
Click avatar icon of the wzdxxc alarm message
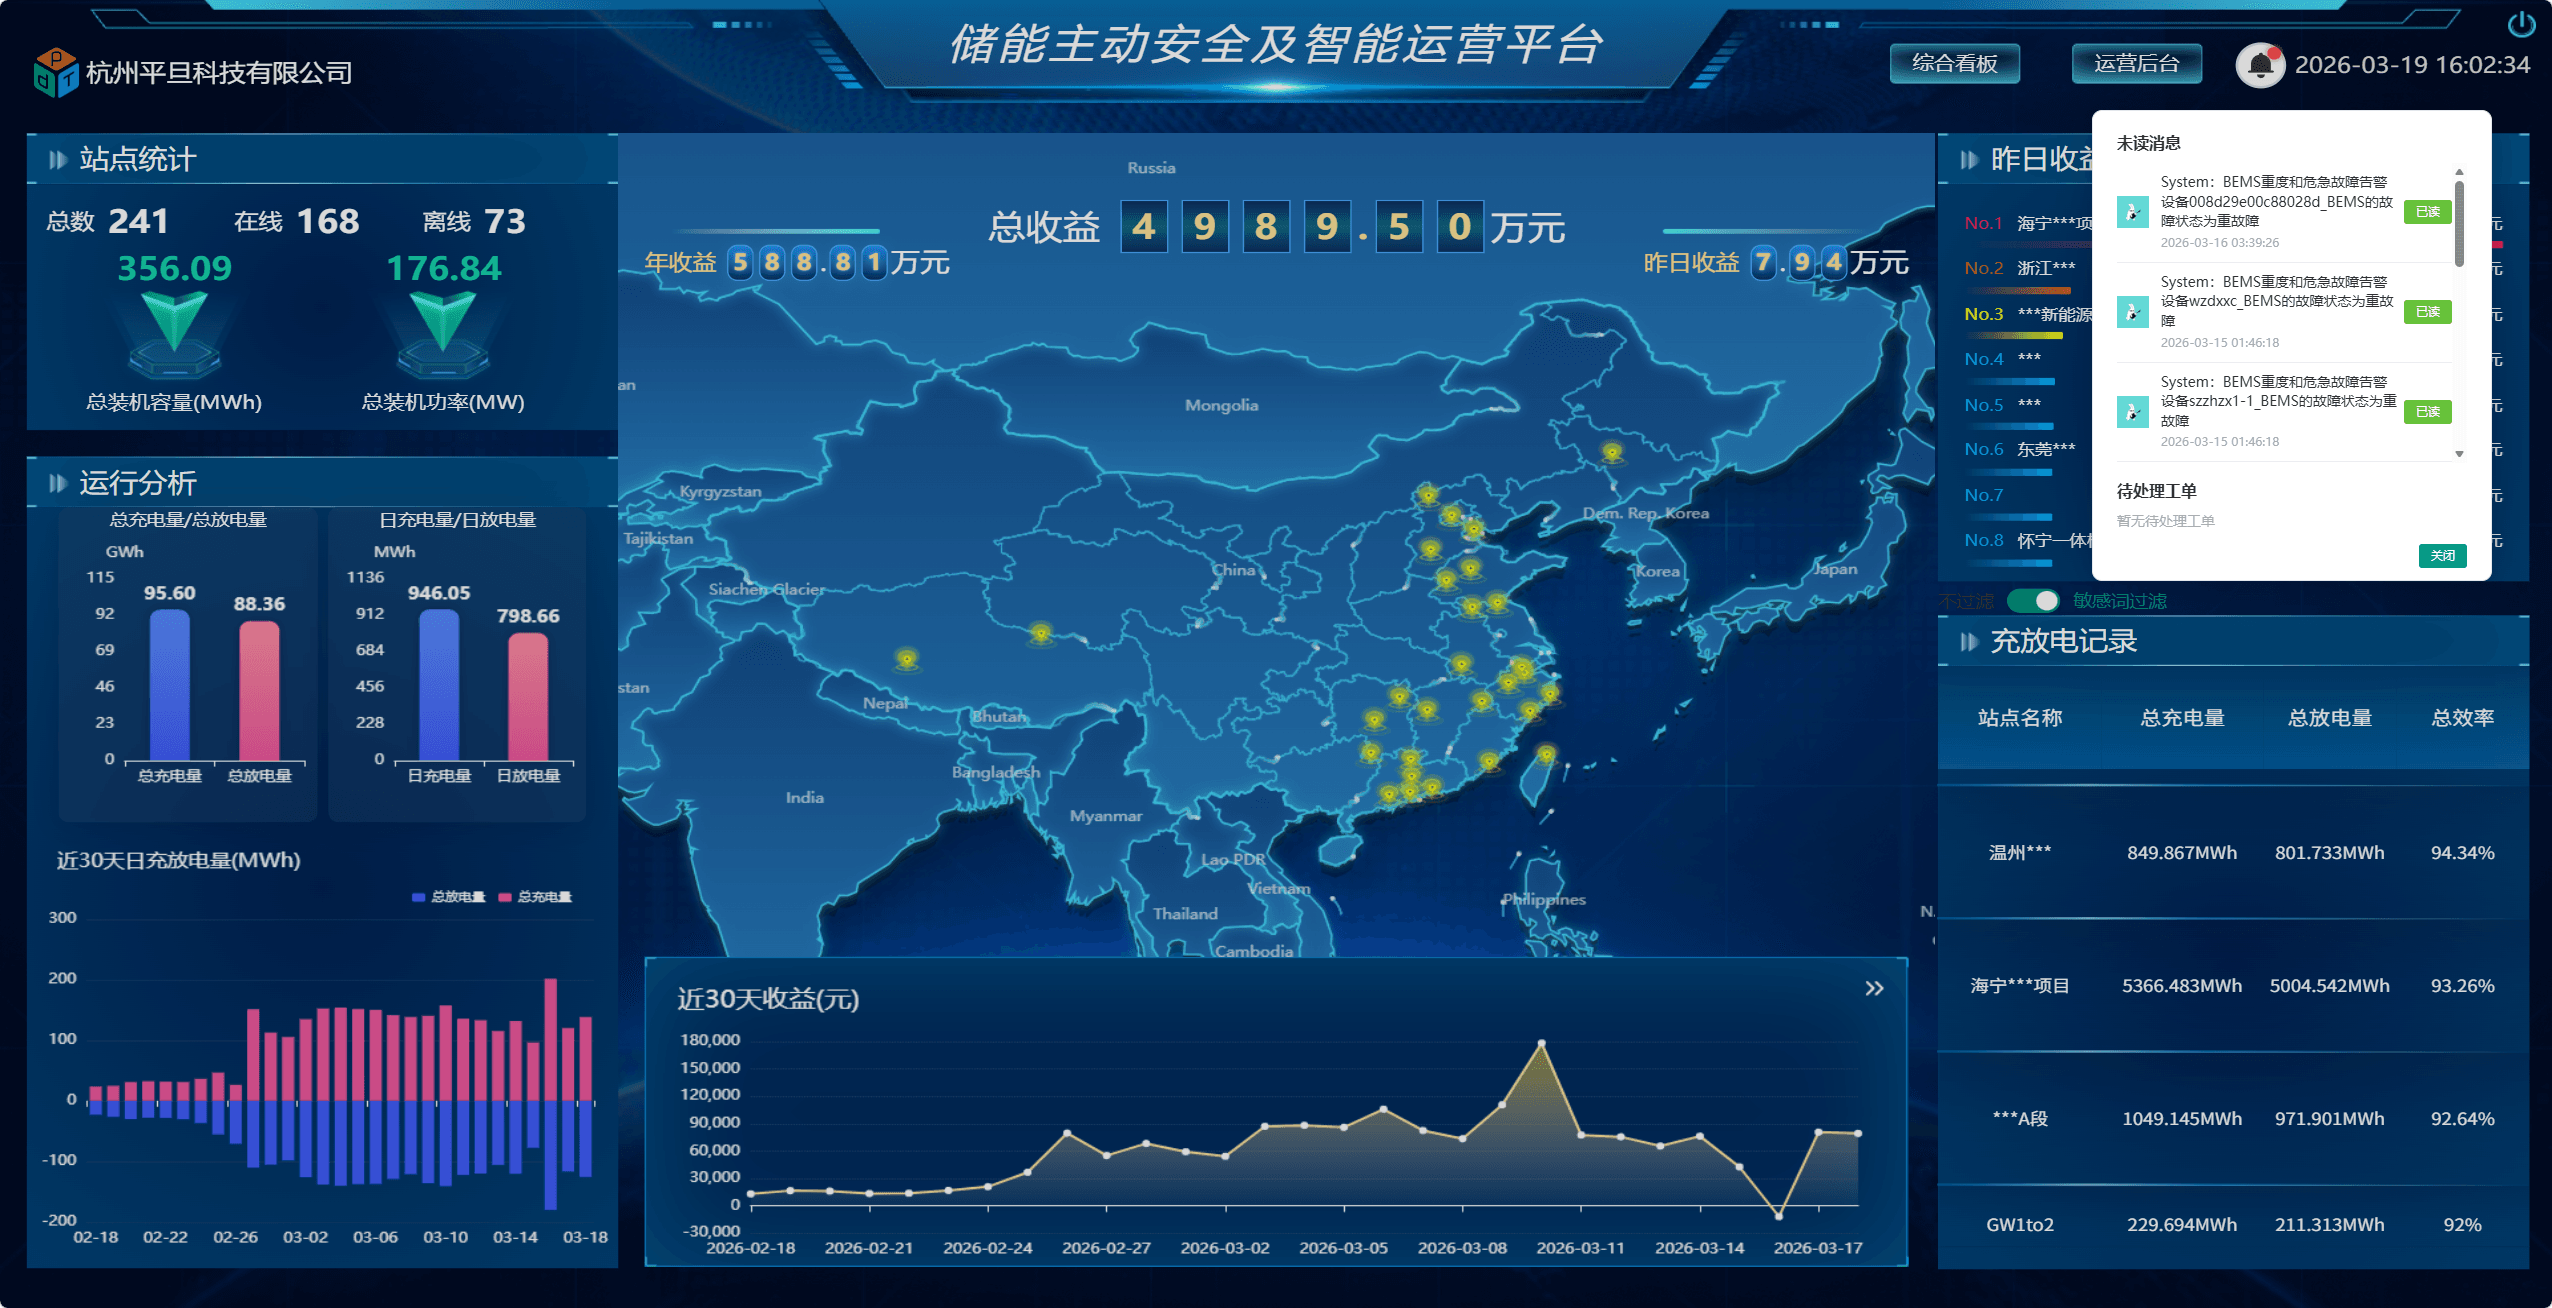[x=2132, y=312]
